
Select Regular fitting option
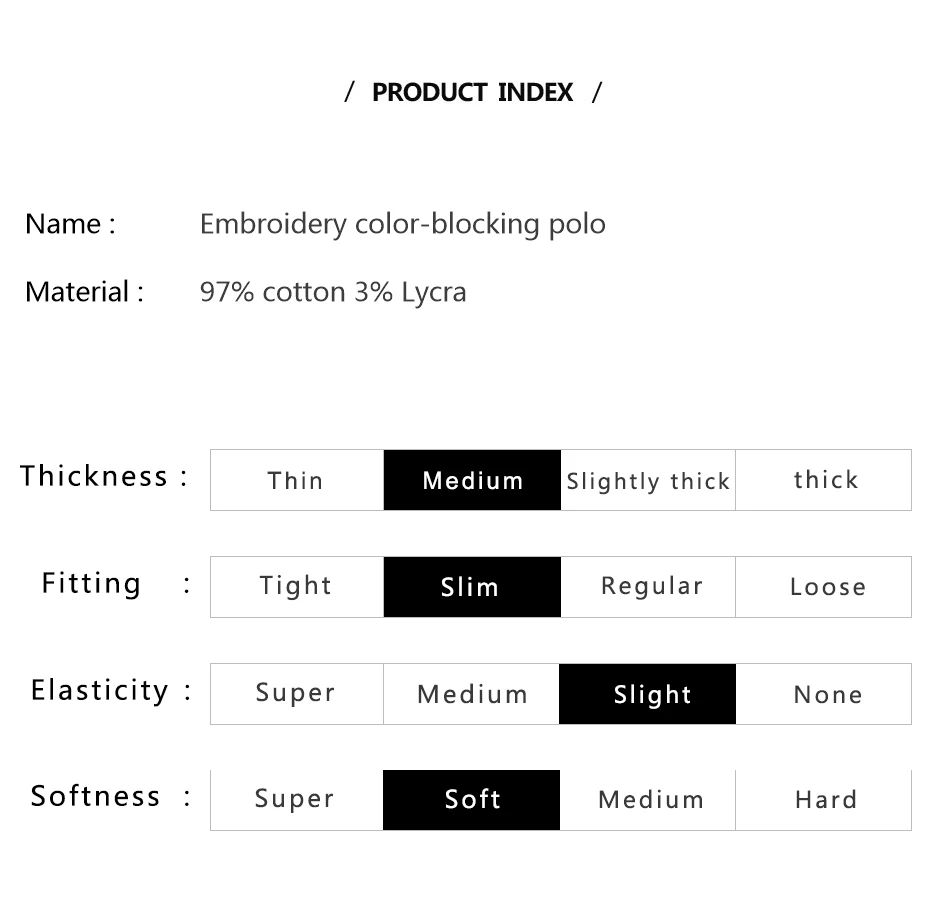coord(648,587)
